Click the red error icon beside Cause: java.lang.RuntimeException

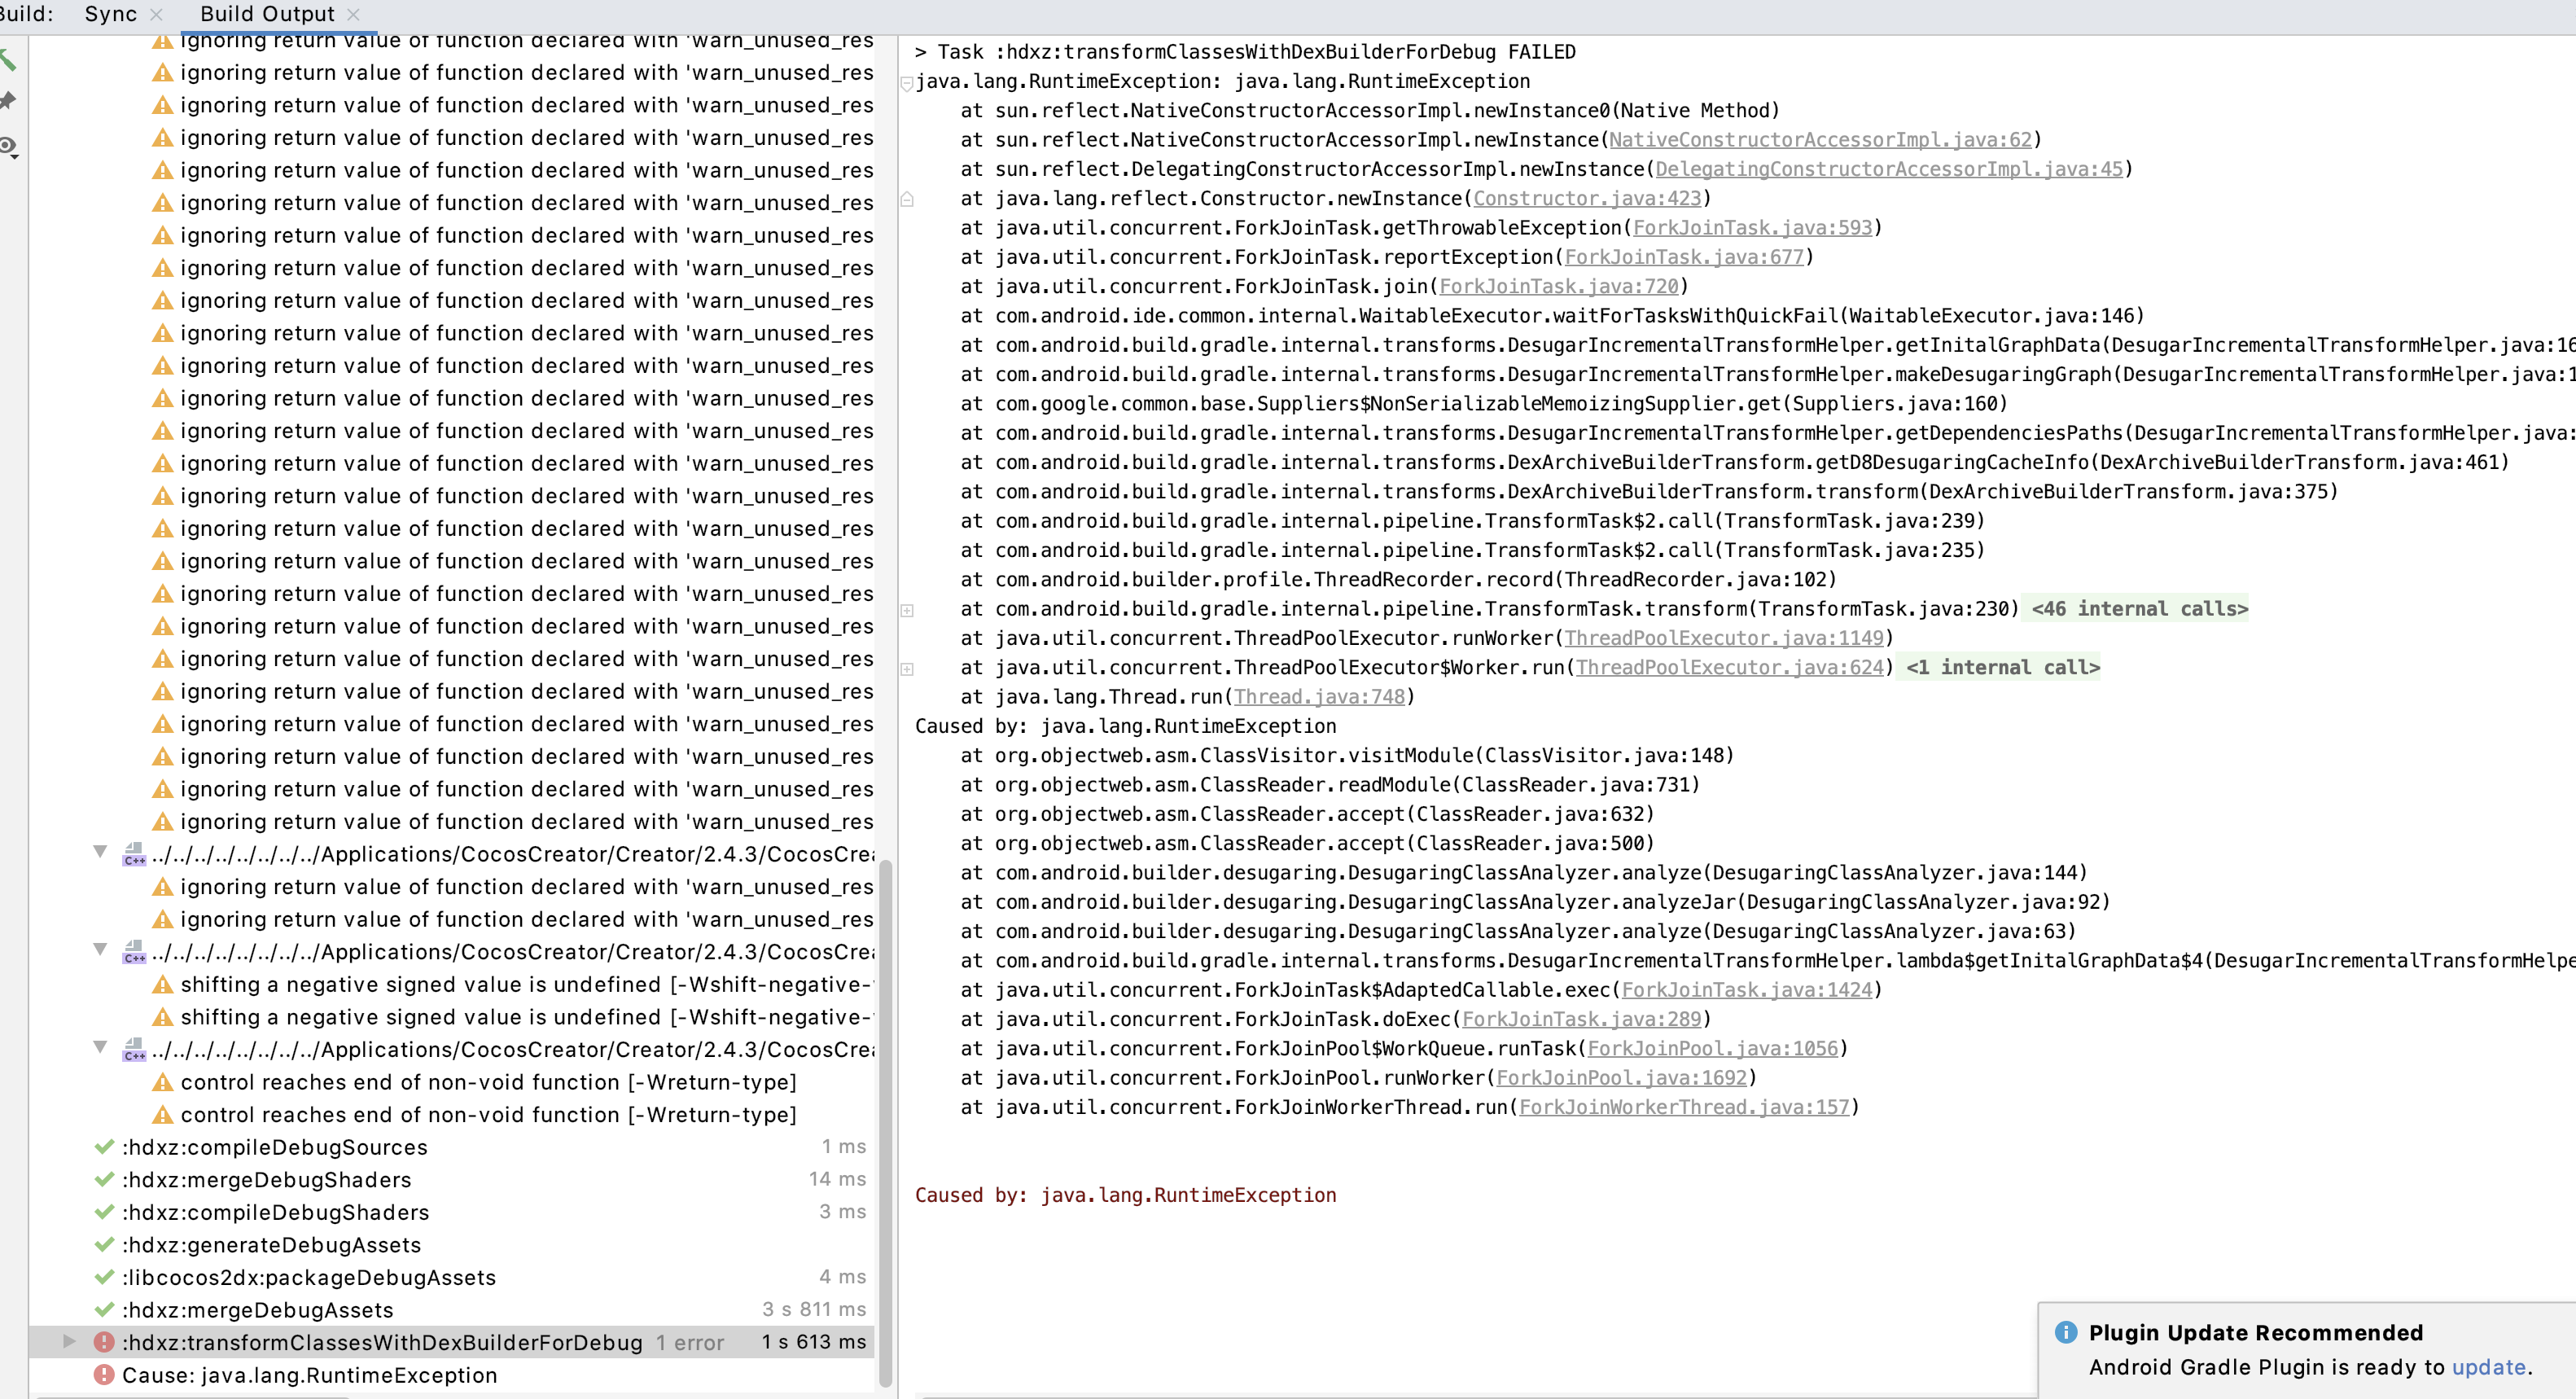coord(103,1375)
